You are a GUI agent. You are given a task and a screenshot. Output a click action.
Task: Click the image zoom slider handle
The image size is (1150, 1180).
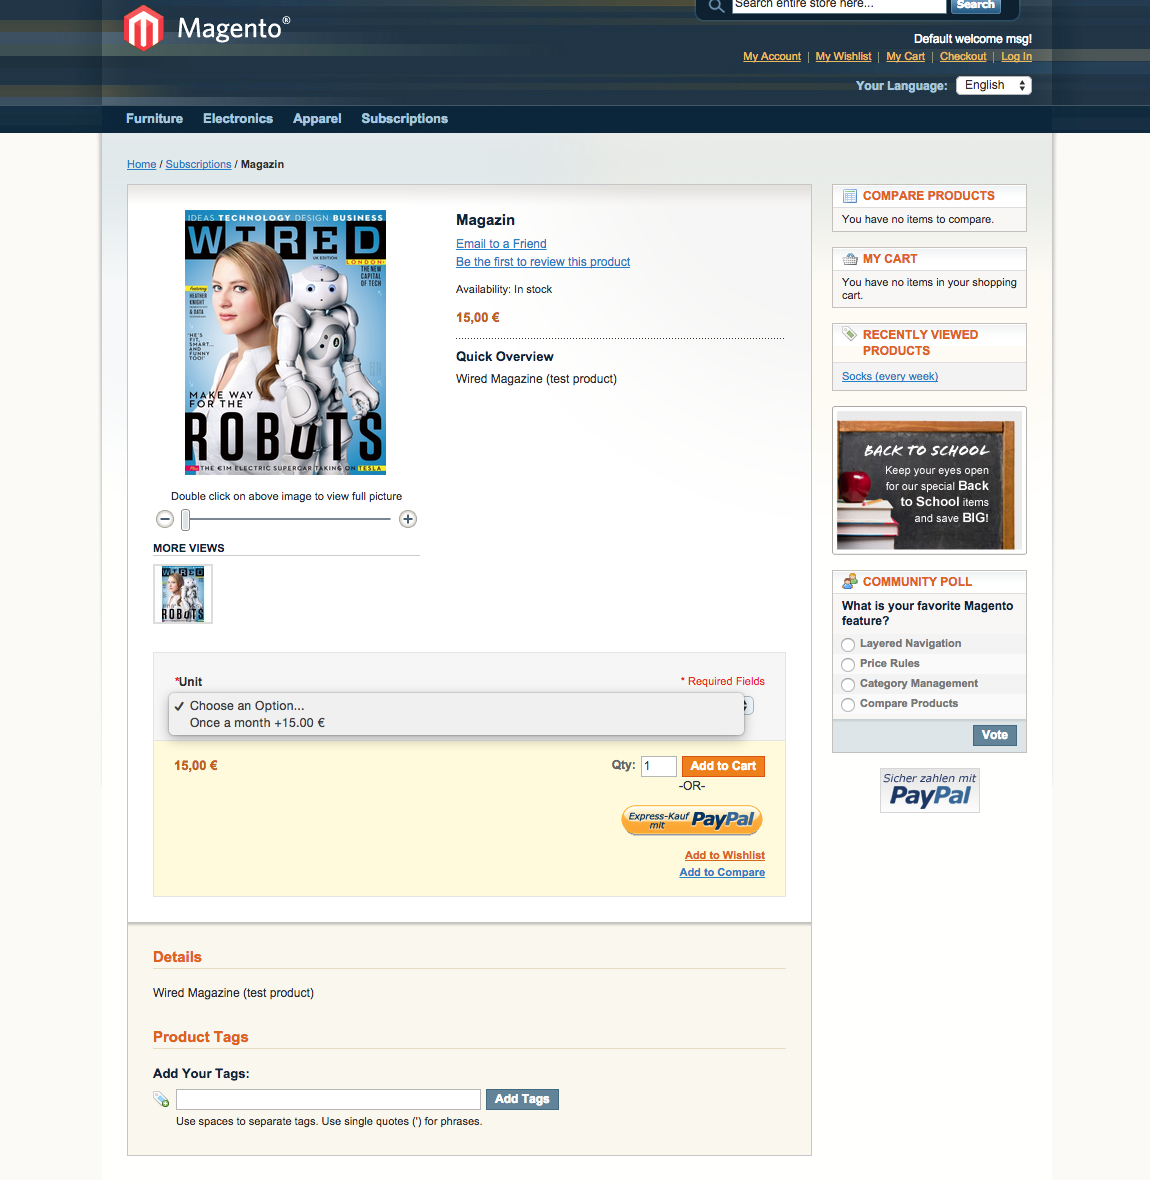tap(185, 519)
